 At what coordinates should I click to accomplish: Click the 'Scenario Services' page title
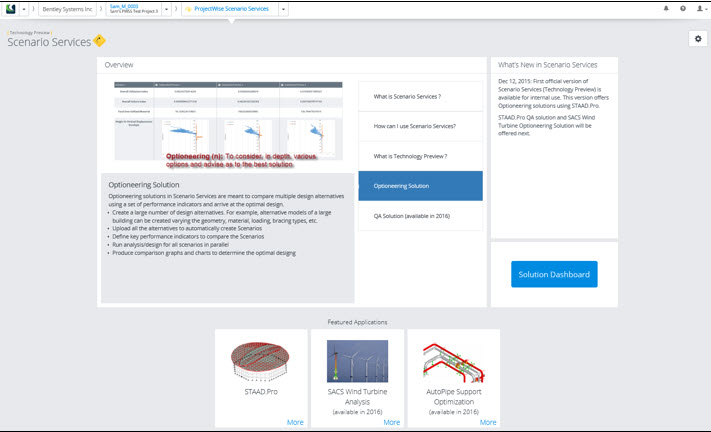point(49,42)
